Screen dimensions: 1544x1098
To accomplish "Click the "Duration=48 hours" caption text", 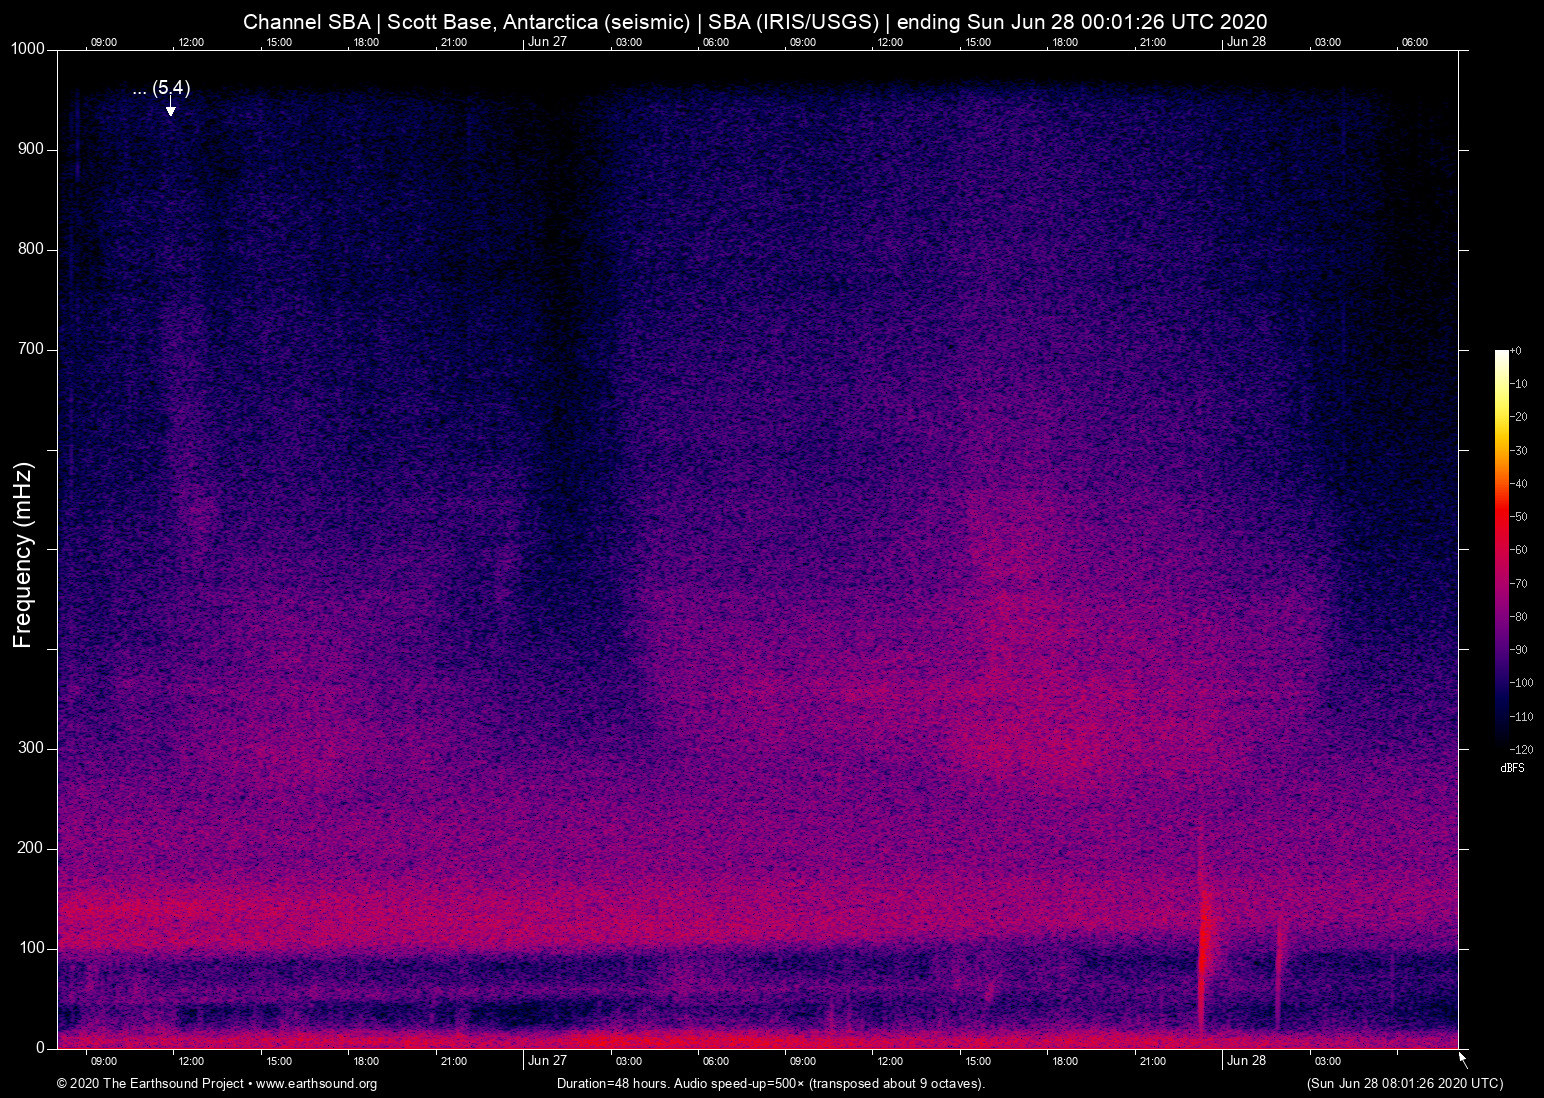I will tap(613, 1084).
